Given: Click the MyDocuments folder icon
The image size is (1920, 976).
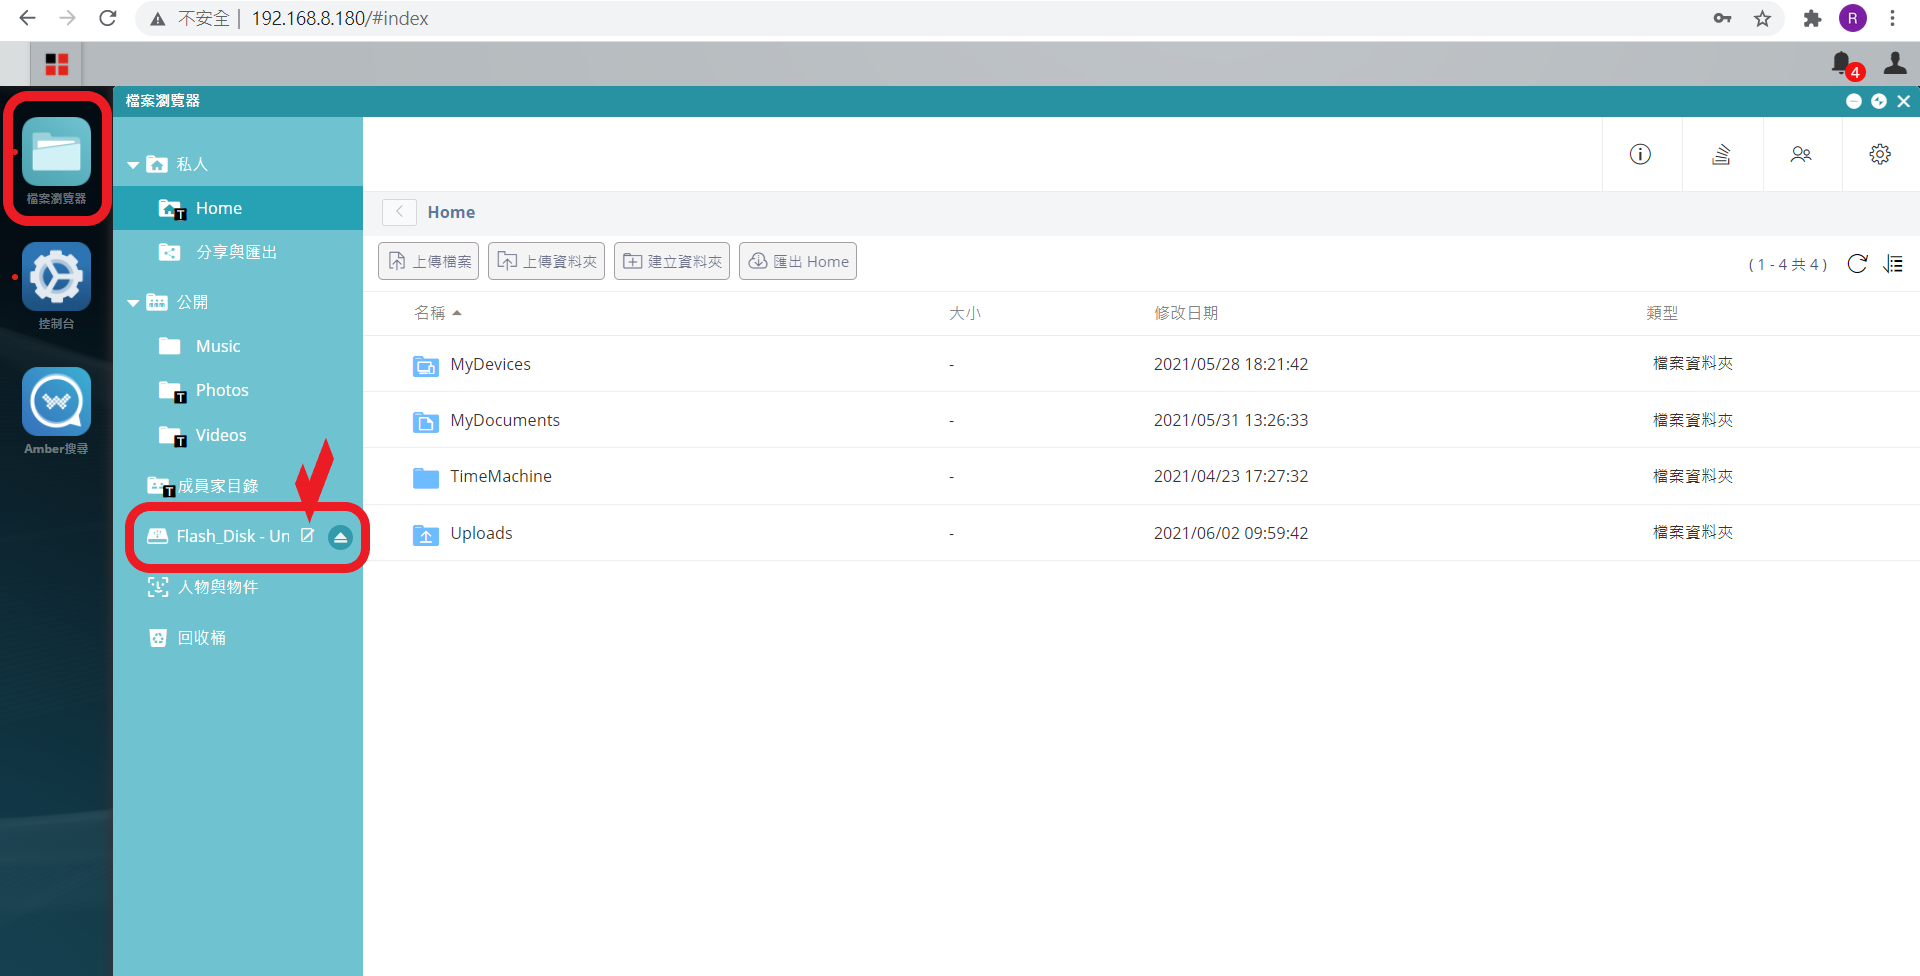Looking at the screenshot, I should tap(426, 421).
